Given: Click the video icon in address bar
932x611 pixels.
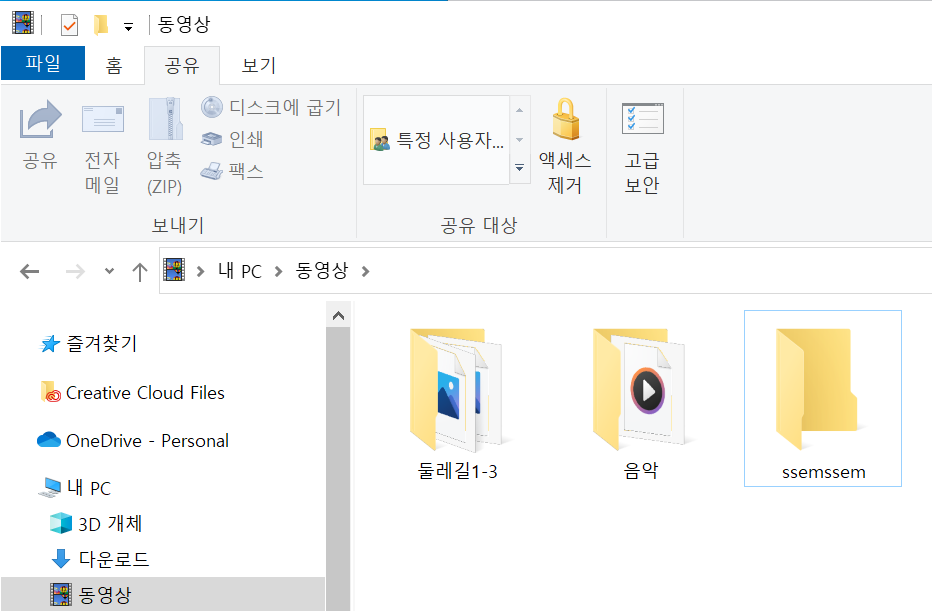Looking at the screenshot, I should click(x=174, y=270).
